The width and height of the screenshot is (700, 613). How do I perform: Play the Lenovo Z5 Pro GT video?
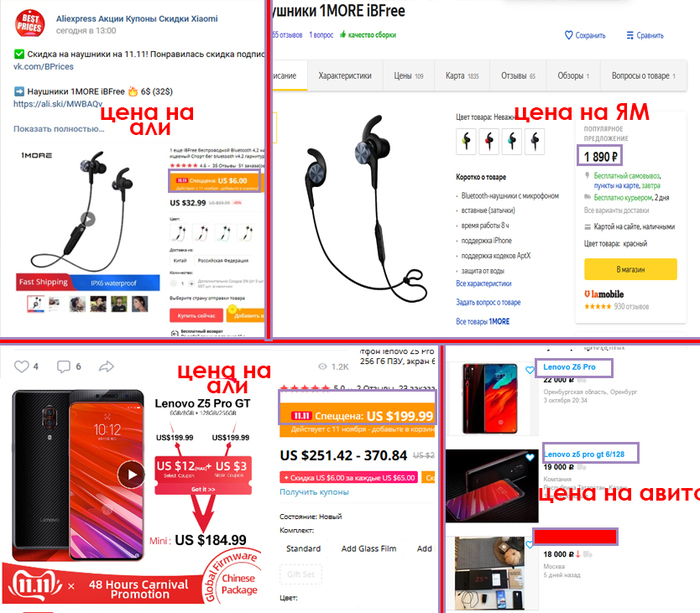(x=130, y=474)
